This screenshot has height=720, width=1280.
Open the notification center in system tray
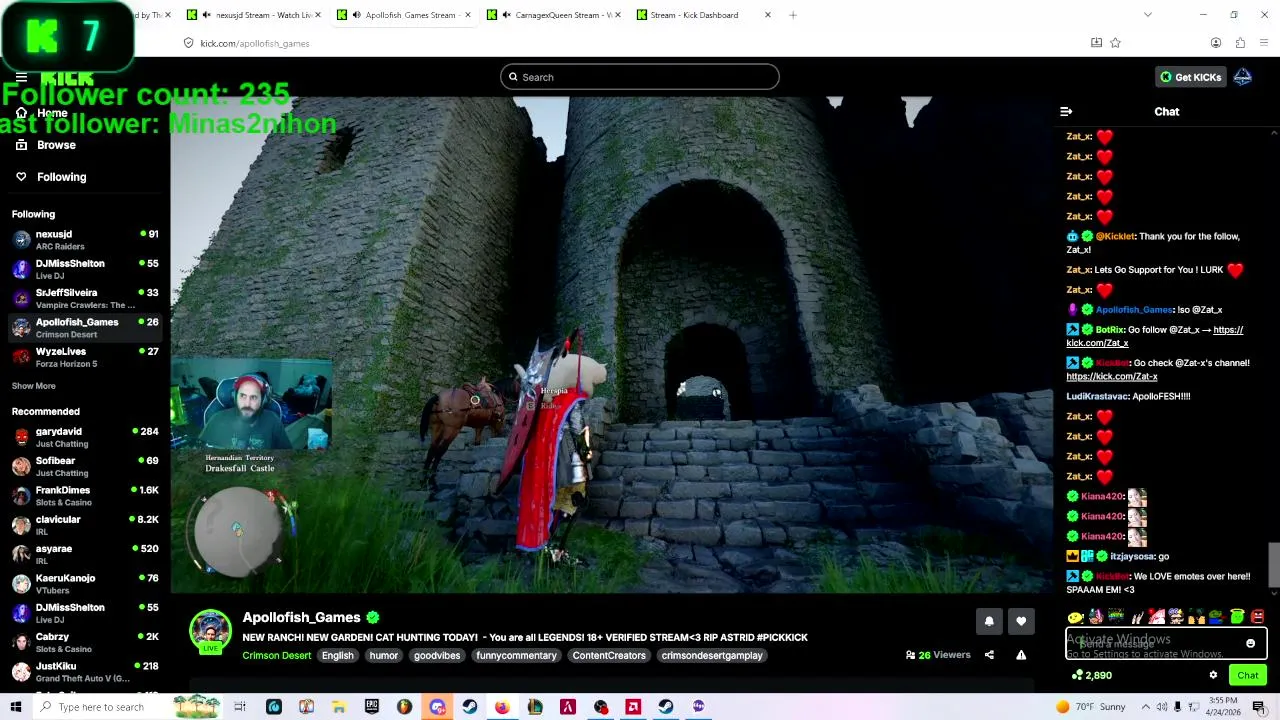point(1259,707)
